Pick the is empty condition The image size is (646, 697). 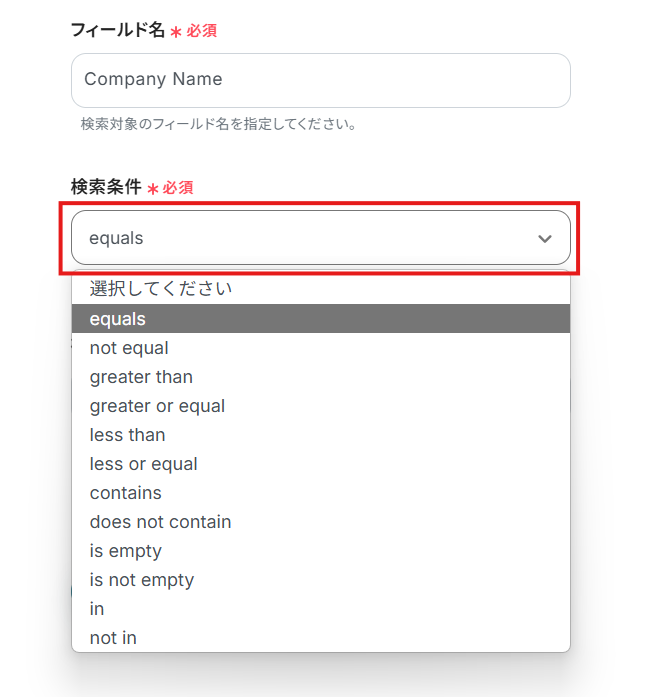pos(321,550)
